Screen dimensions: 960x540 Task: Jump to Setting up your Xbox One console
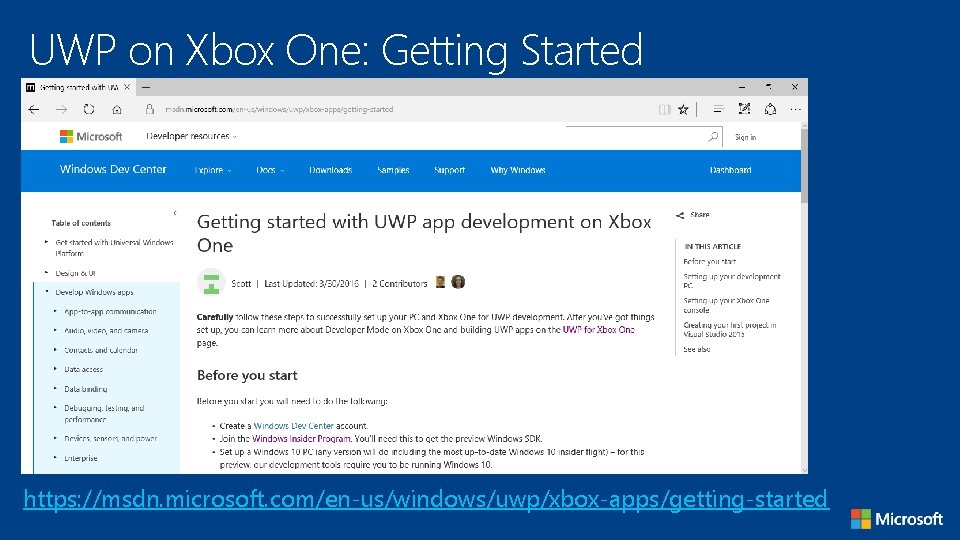(x=726, y=305)
